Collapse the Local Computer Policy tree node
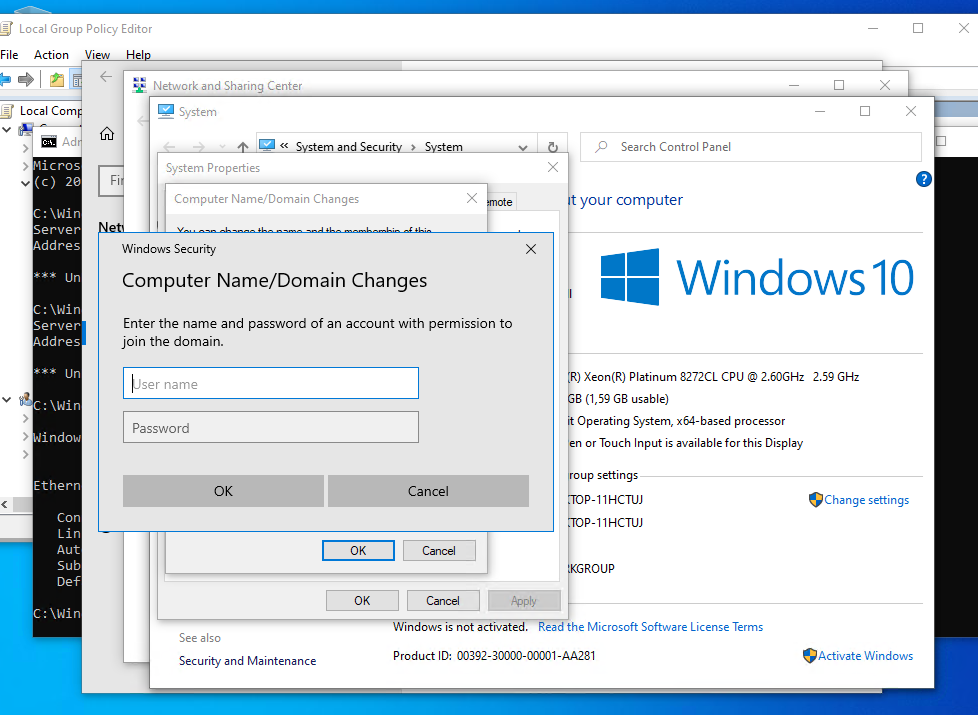Viewport: 978px width, 715px height. (7, 128)
